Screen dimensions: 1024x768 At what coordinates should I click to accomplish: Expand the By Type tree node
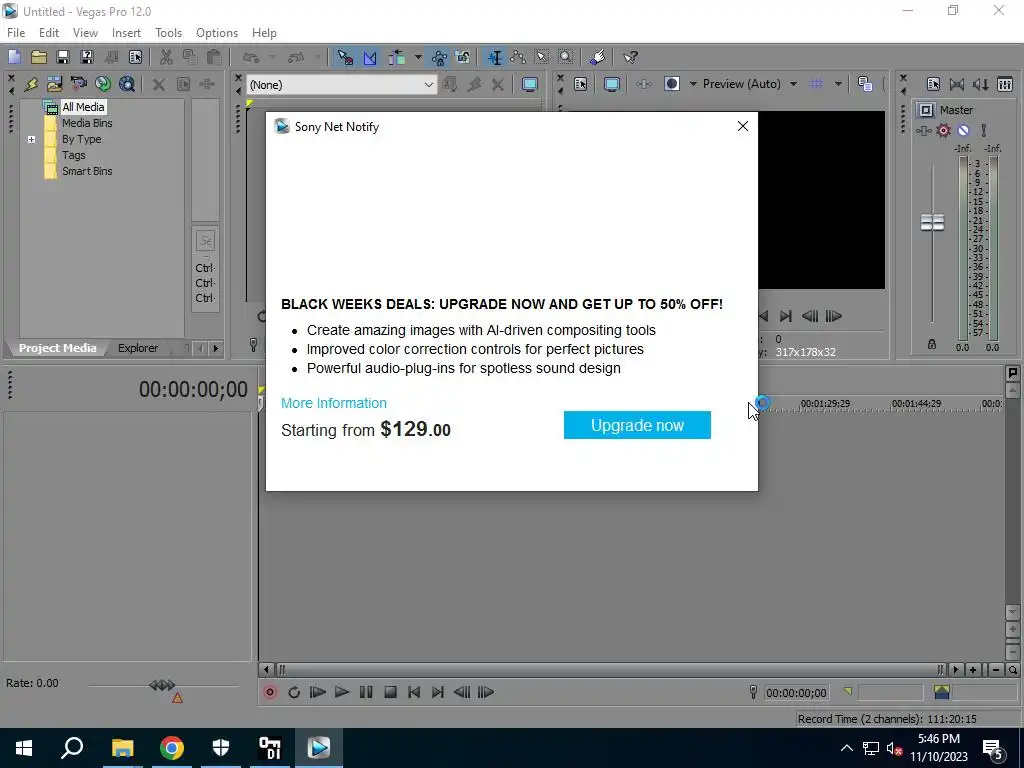[31, 139]
